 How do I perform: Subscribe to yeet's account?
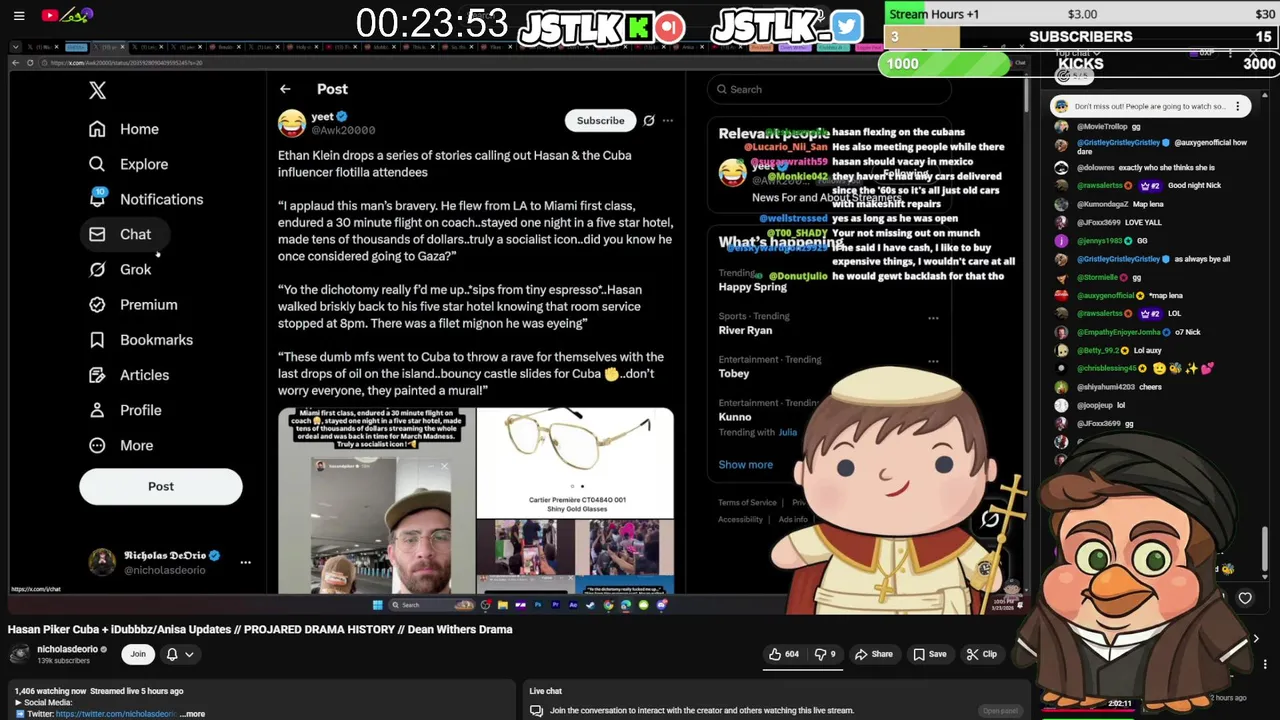[x=600, y=120]
